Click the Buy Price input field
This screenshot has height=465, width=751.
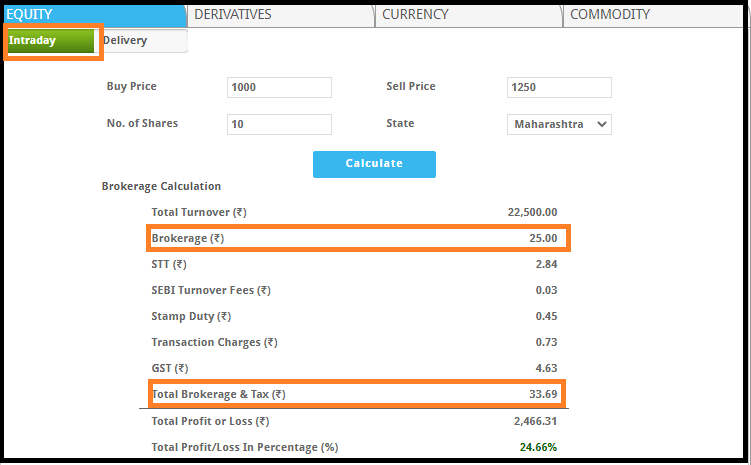point(279,87)
